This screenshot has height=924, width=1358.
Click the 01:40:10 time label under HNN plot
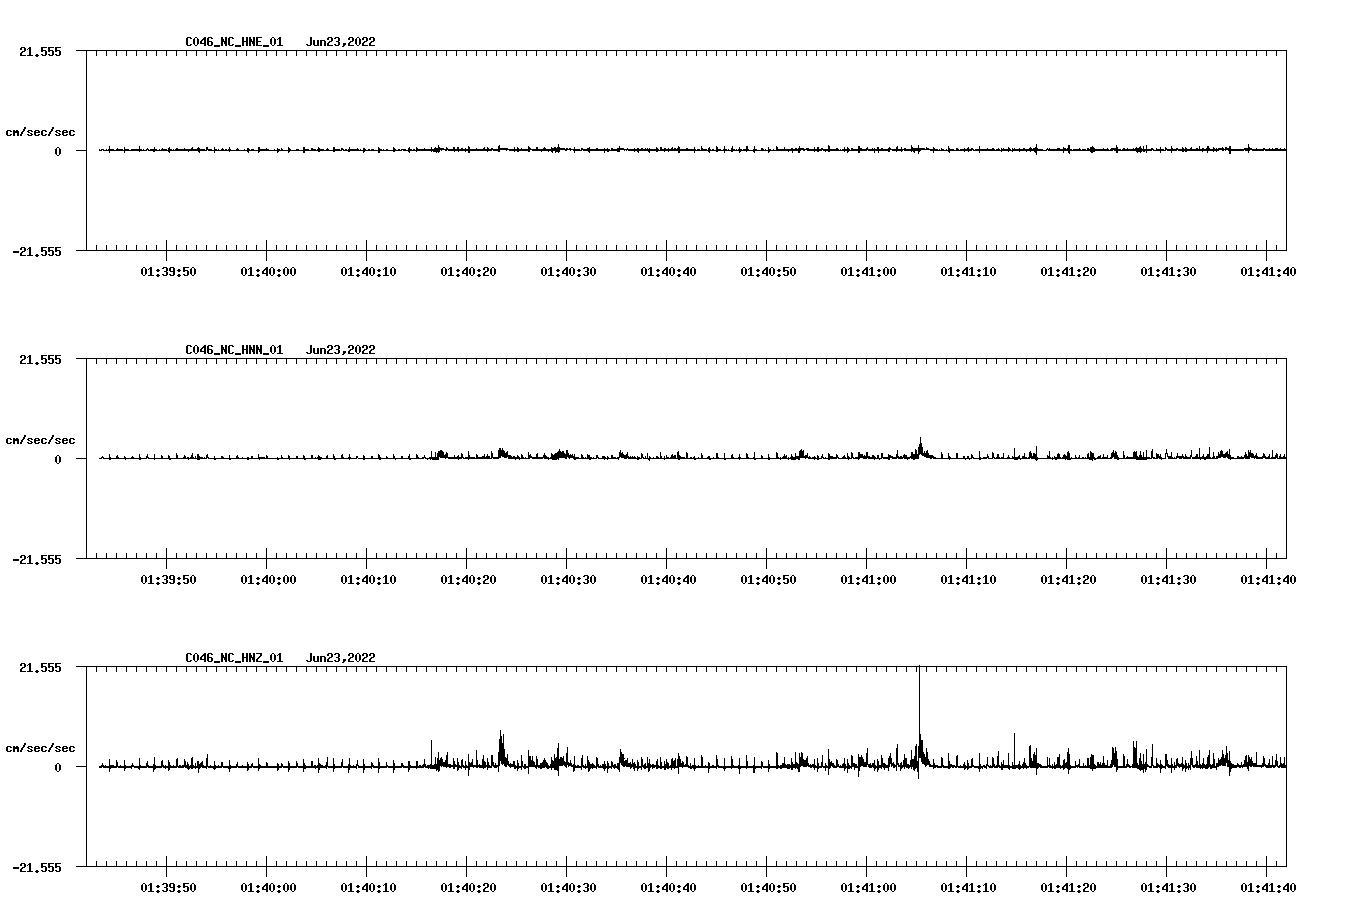pyautogui.click(x=368, y=579)
